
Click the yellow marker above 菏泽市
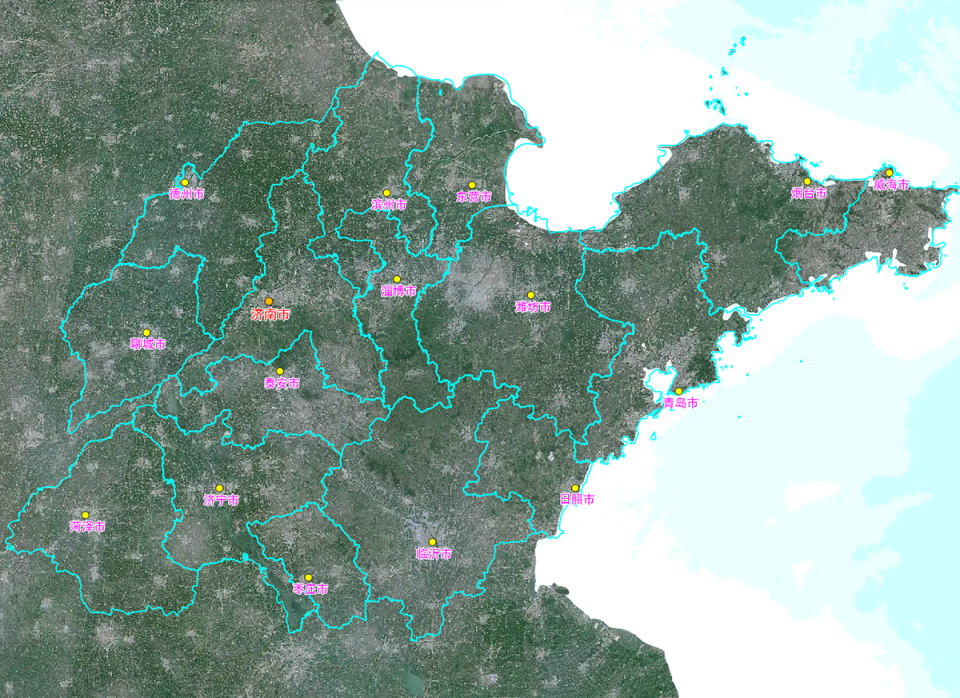[86, 515]
